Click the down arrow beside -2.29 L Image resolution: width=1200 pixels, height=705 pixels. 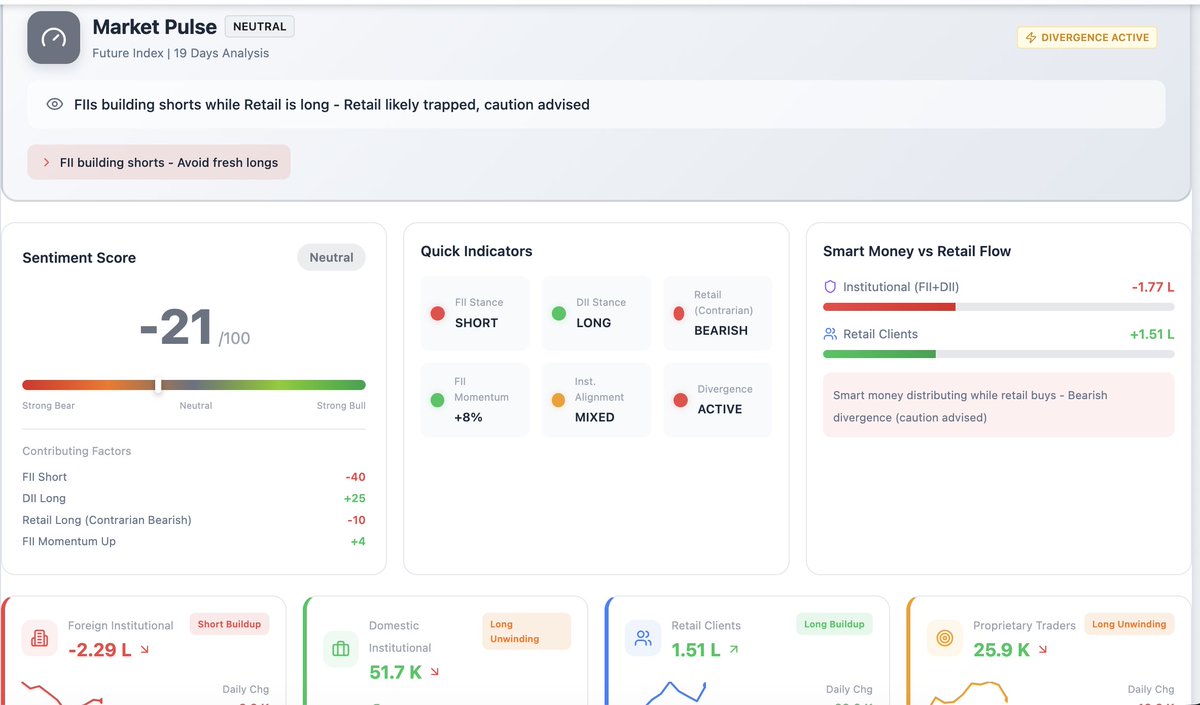(144, 650)
